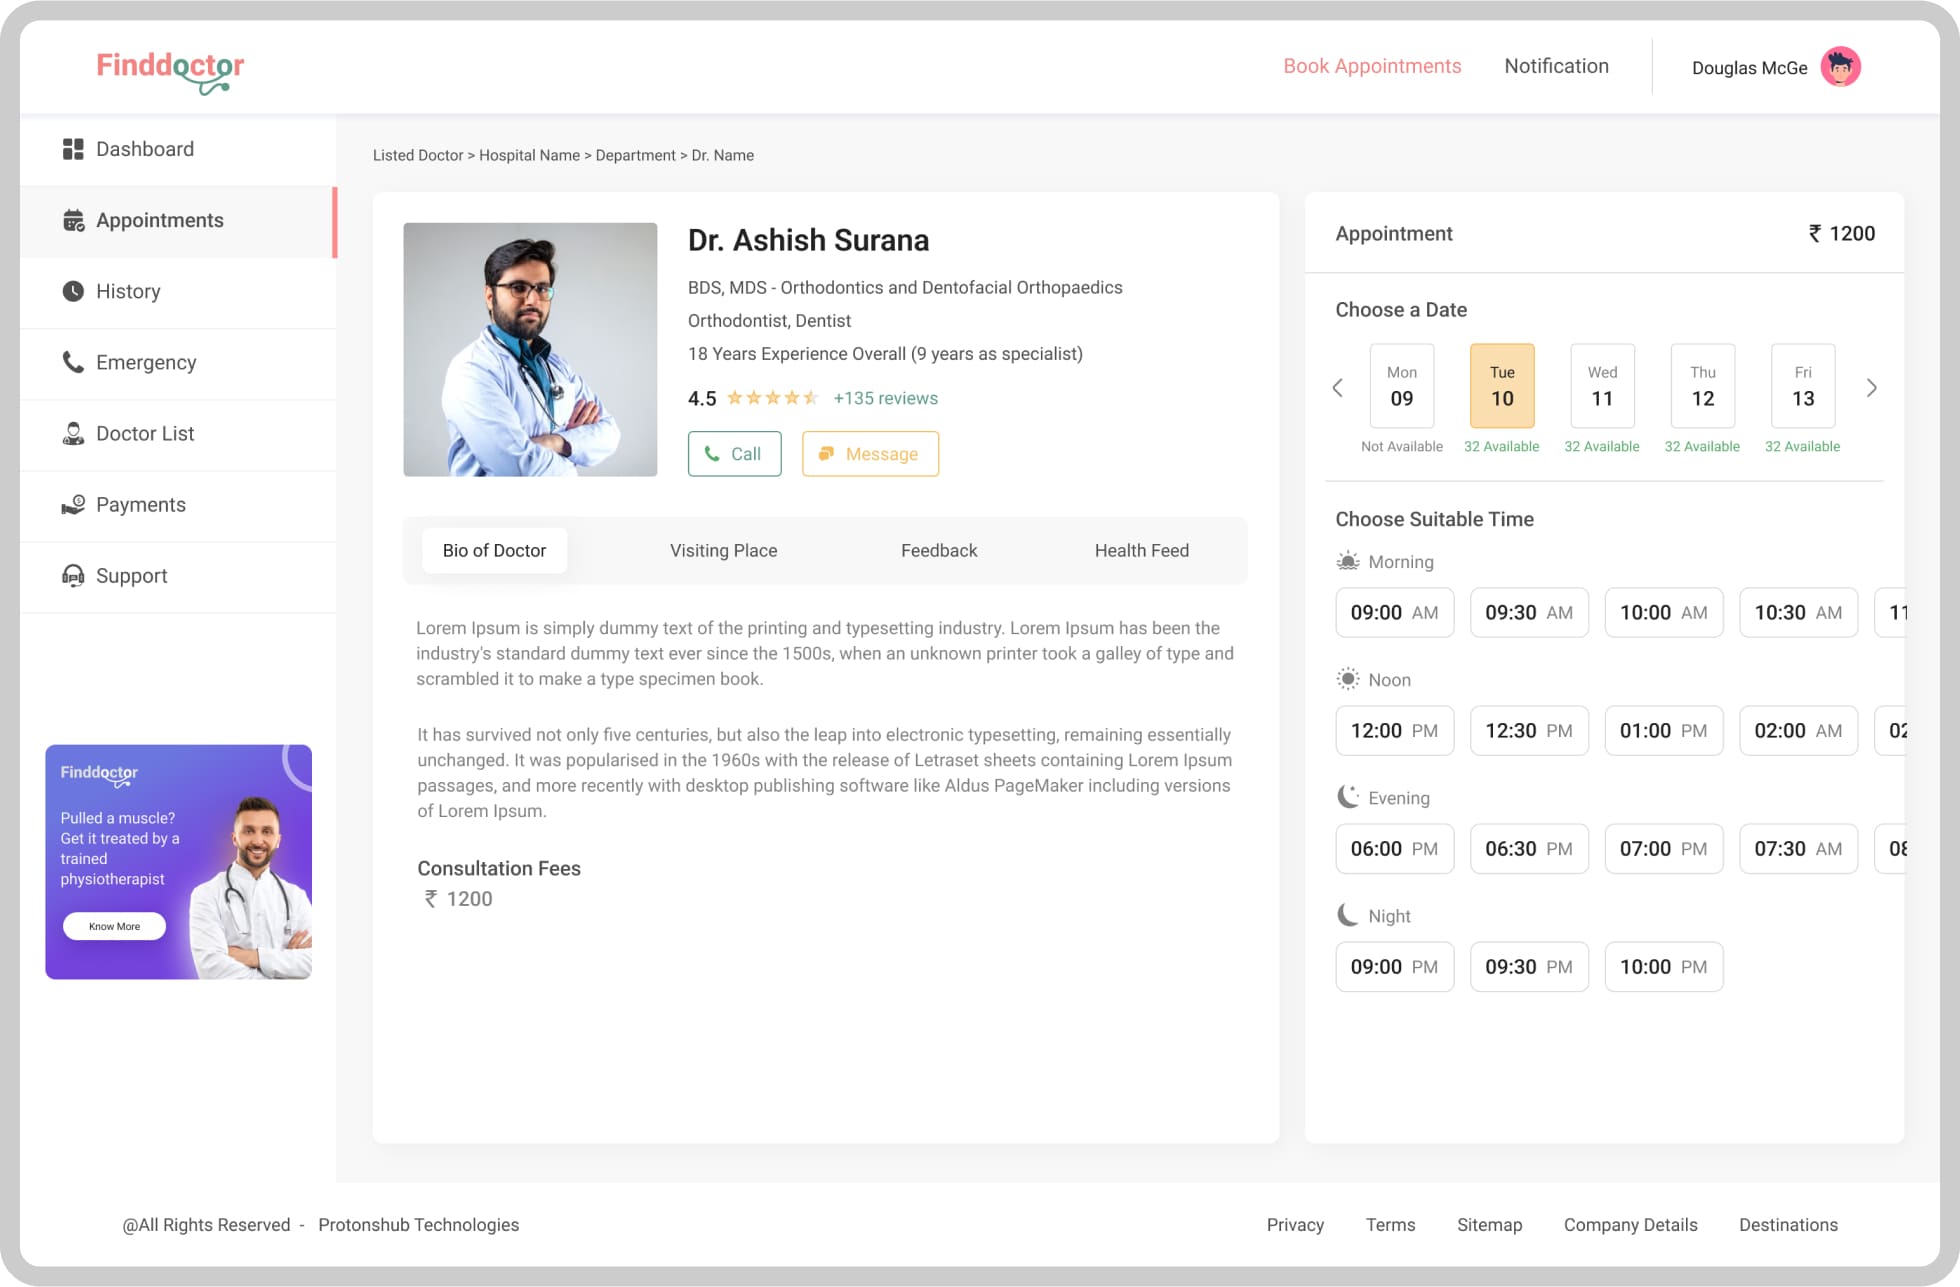Switch to the Bio of Doctor tab
This screenshot has height=1287, width=1960.
(x=494, y=551)
